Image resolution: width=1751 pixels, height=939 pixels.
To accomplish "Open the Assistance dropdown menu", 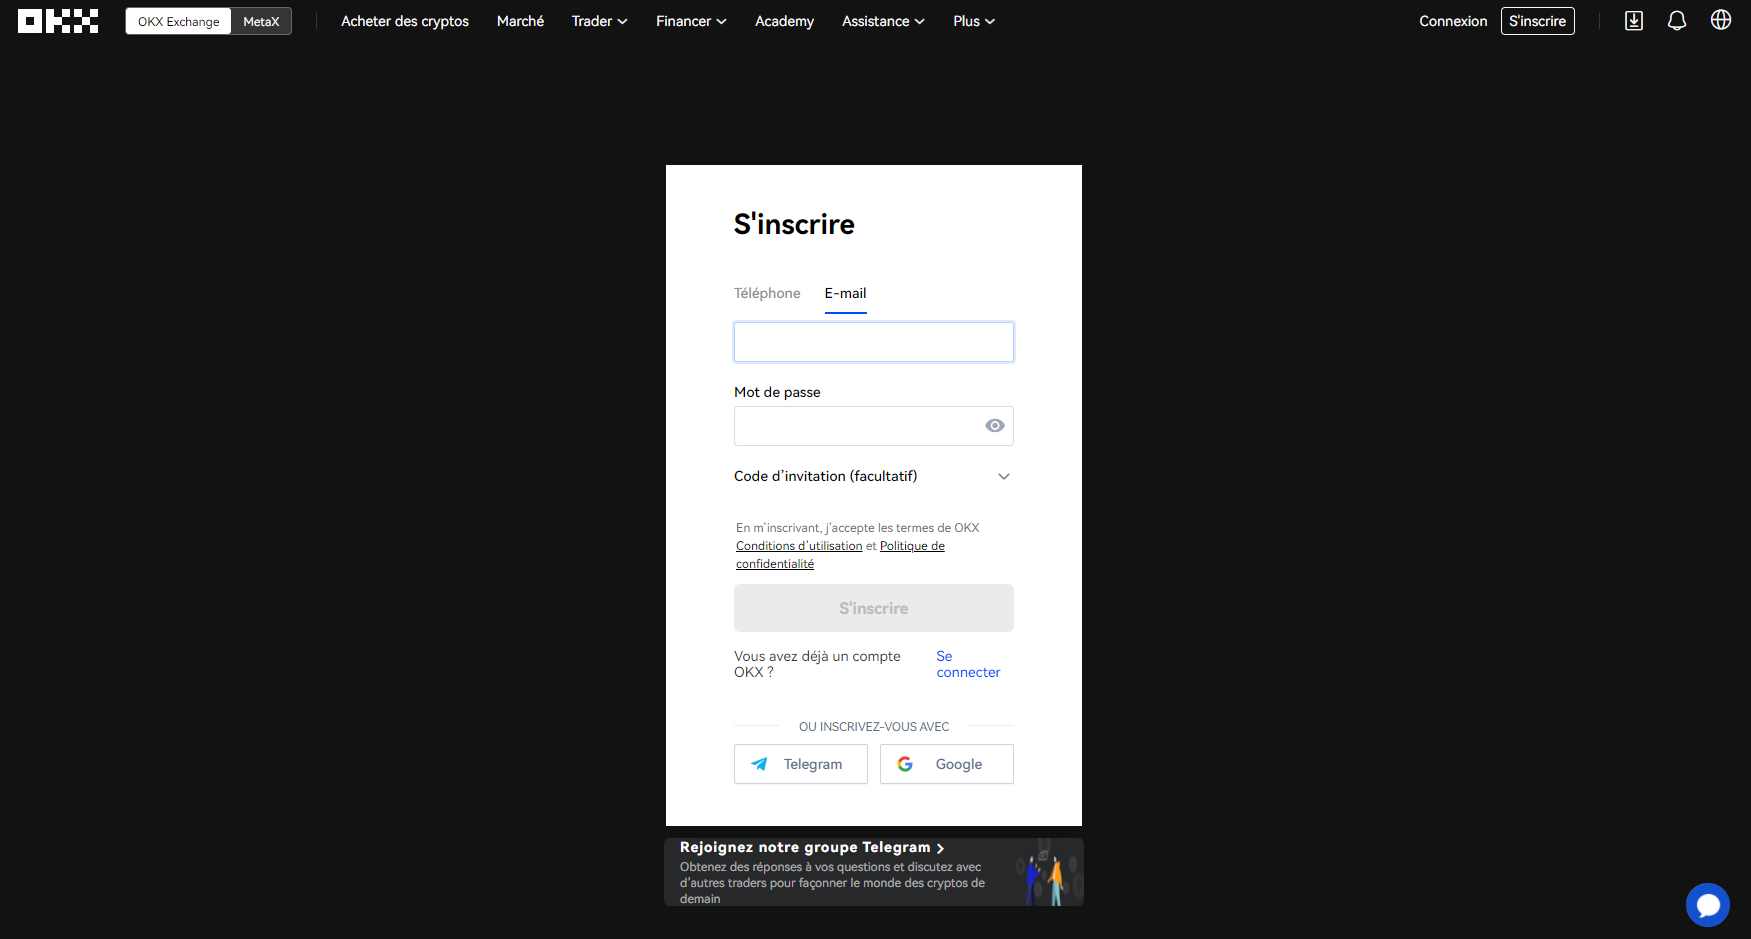I will 883,21.
